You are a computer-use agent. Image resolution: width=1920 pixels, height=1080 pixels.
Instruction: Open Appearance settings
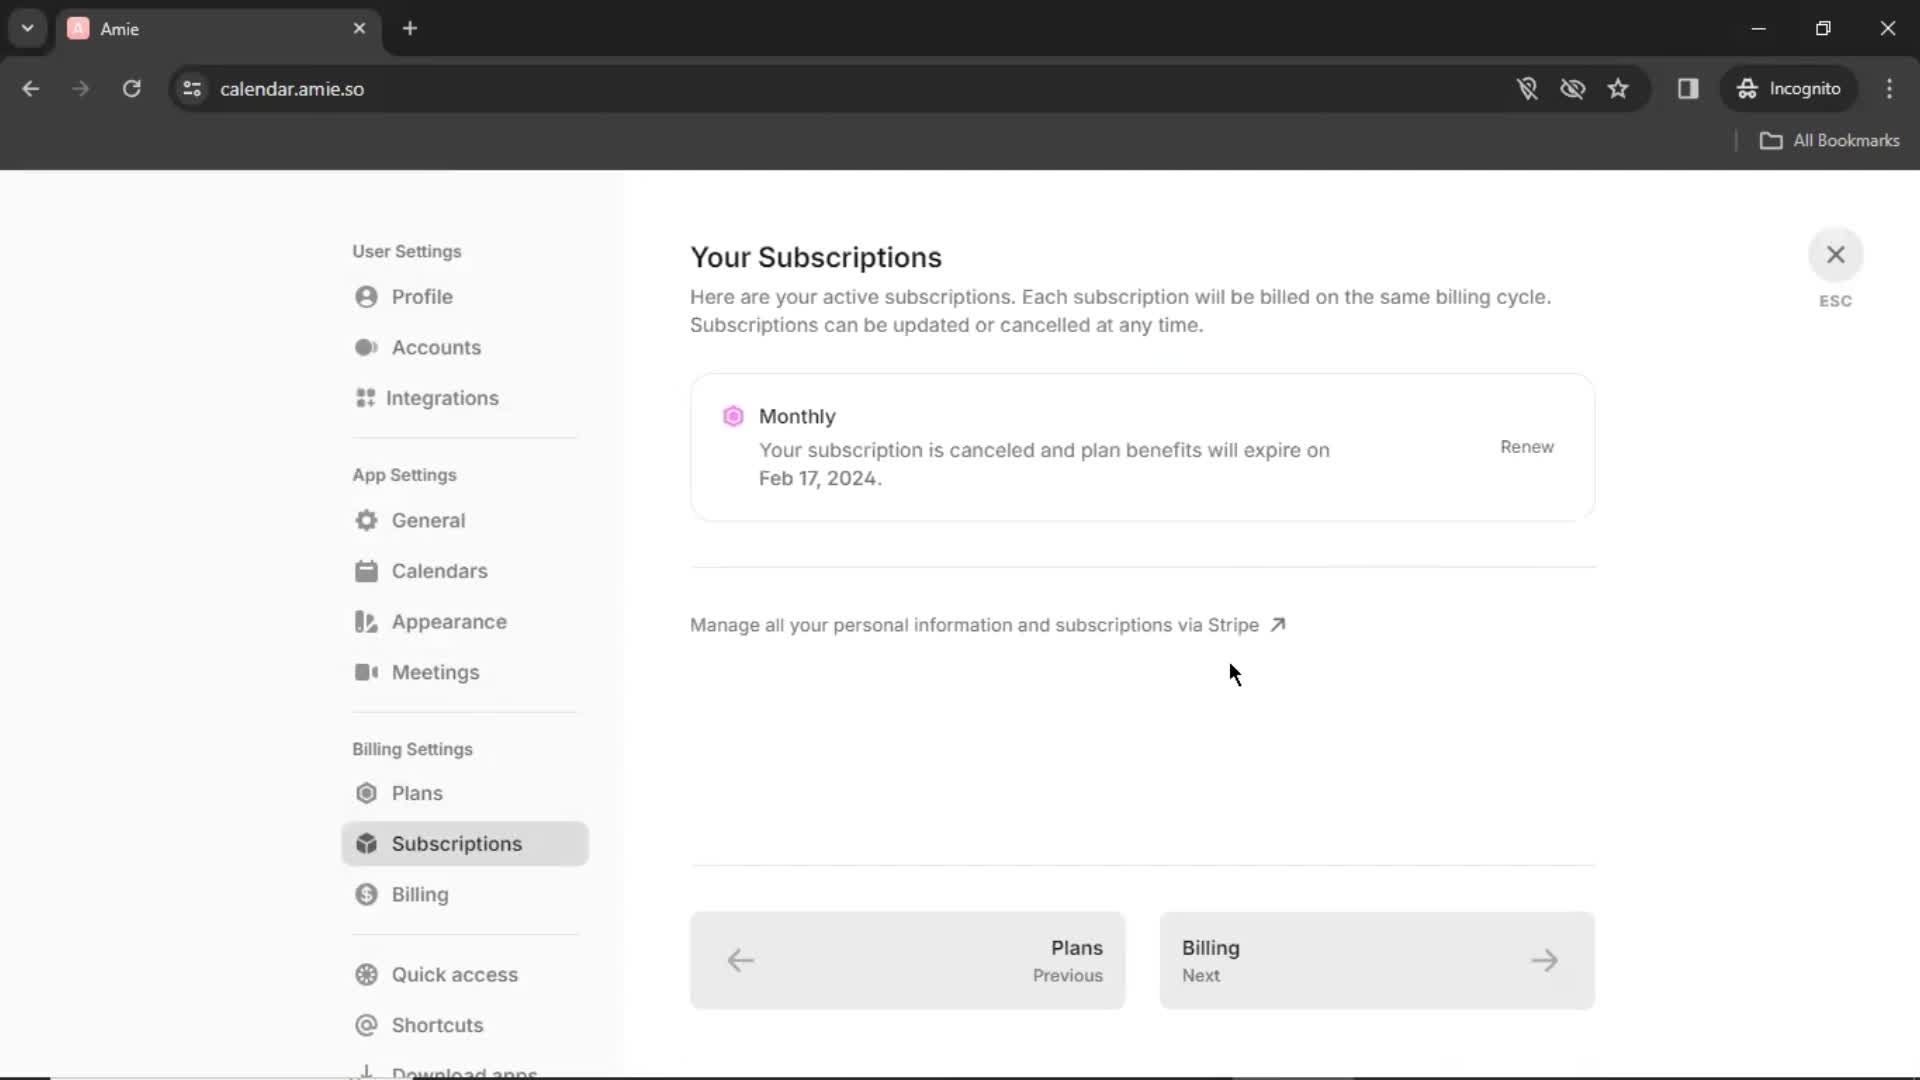pyautogui.click(x=448, y=621)
